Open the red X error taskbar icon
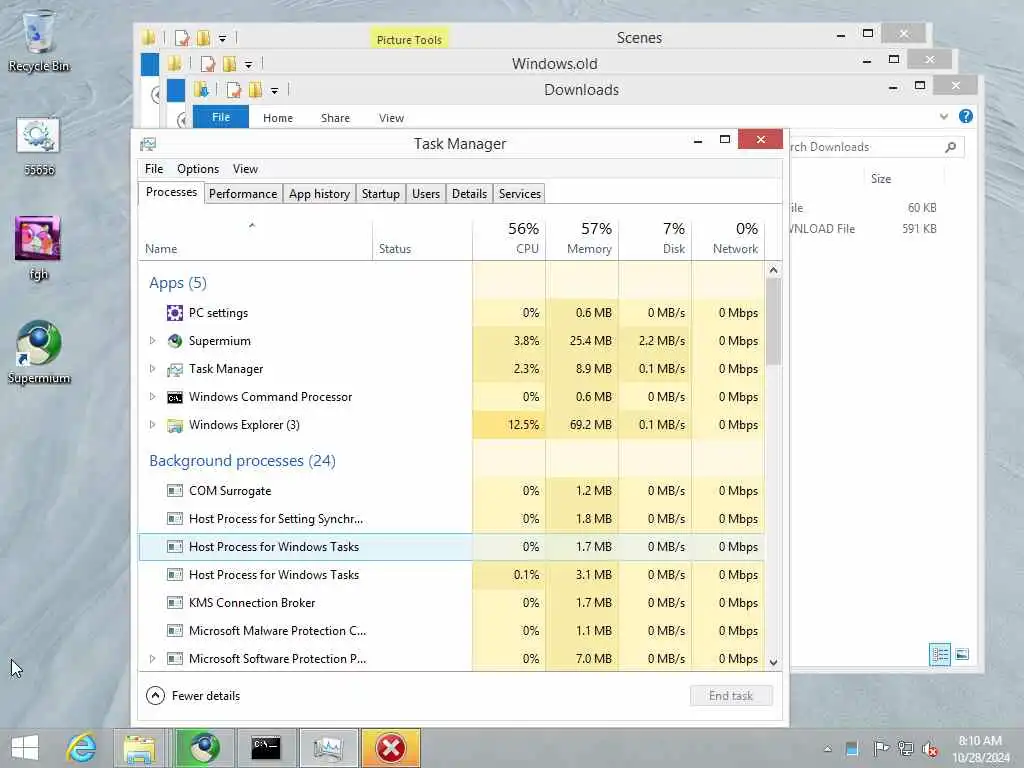The image size is (1024, 768). (x=391, y=748)
